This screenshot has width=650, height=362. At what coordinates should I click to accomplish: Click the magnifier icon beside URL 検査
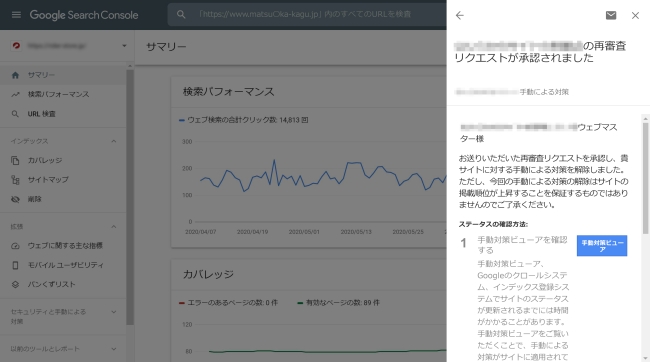15,114
